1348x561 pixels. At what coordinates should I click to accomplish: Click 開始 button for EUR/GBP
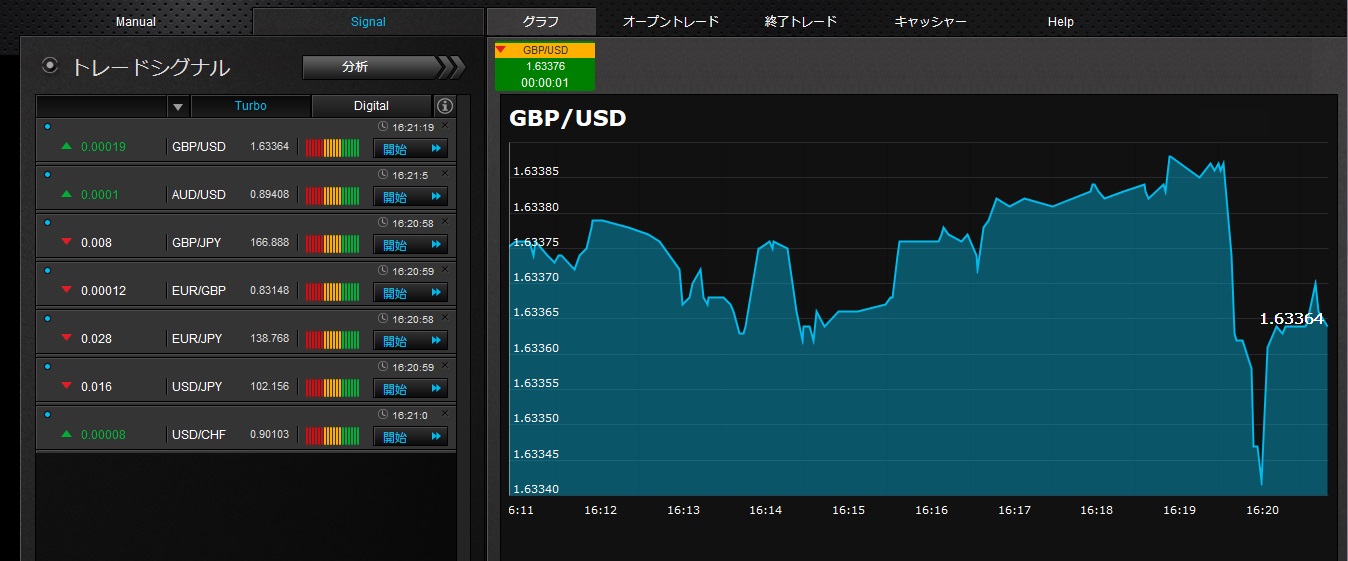click(x=410, y=293)
